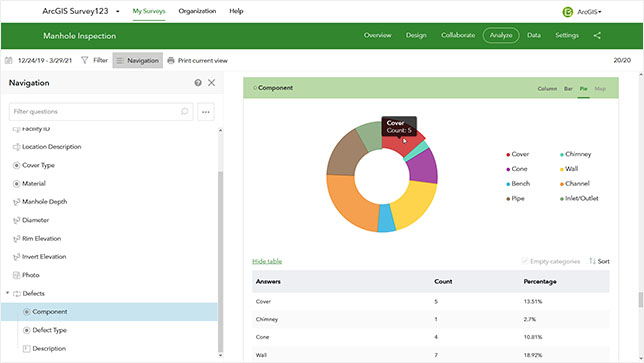This screenshot has width=644, height=363.
Task: Select the Pie chart view
Action: point(583,89)
